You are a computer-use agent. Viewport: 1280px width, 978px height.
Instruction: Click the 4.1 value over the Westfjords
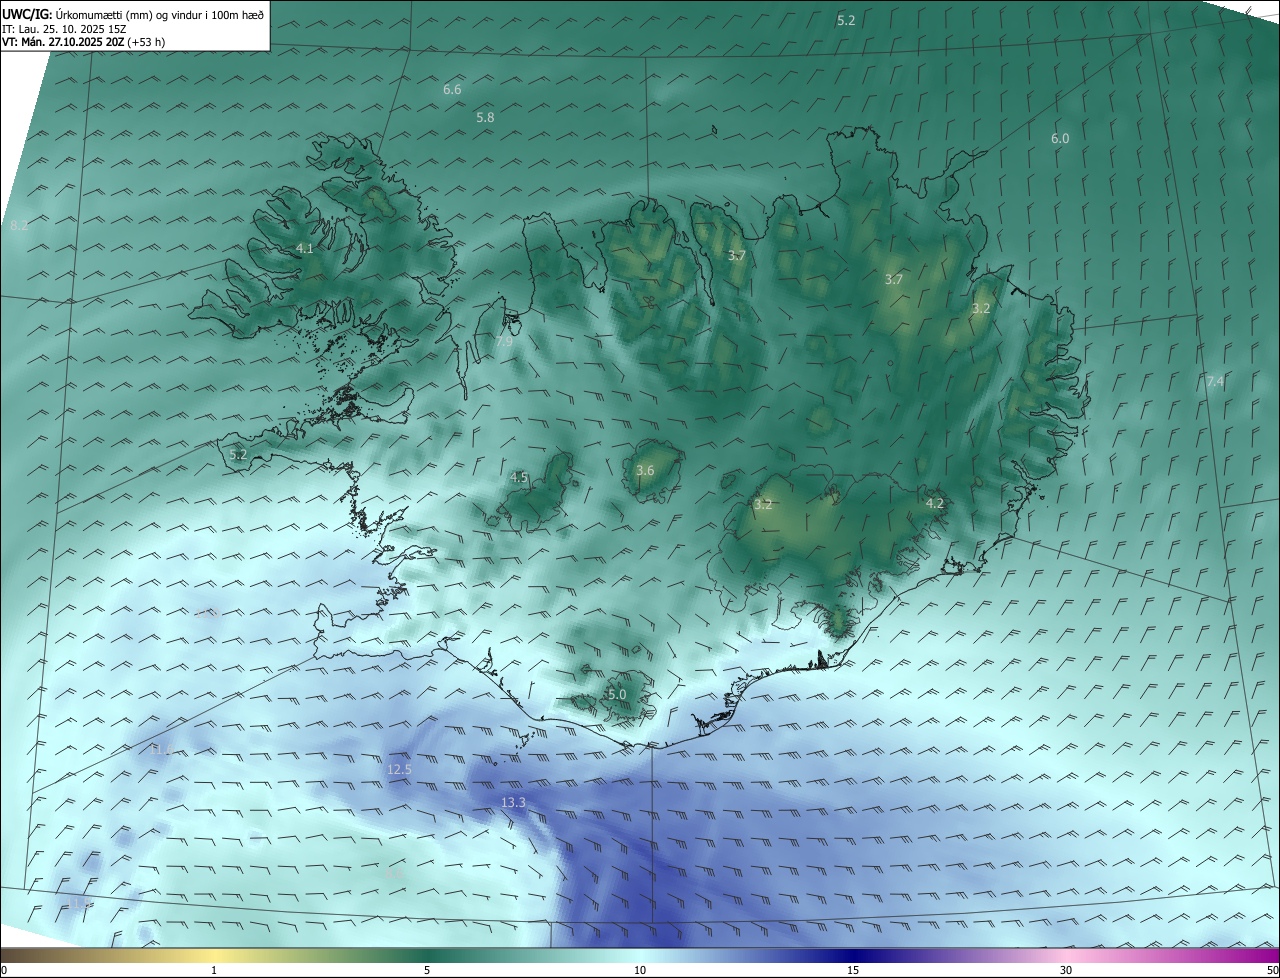[305, 248]
